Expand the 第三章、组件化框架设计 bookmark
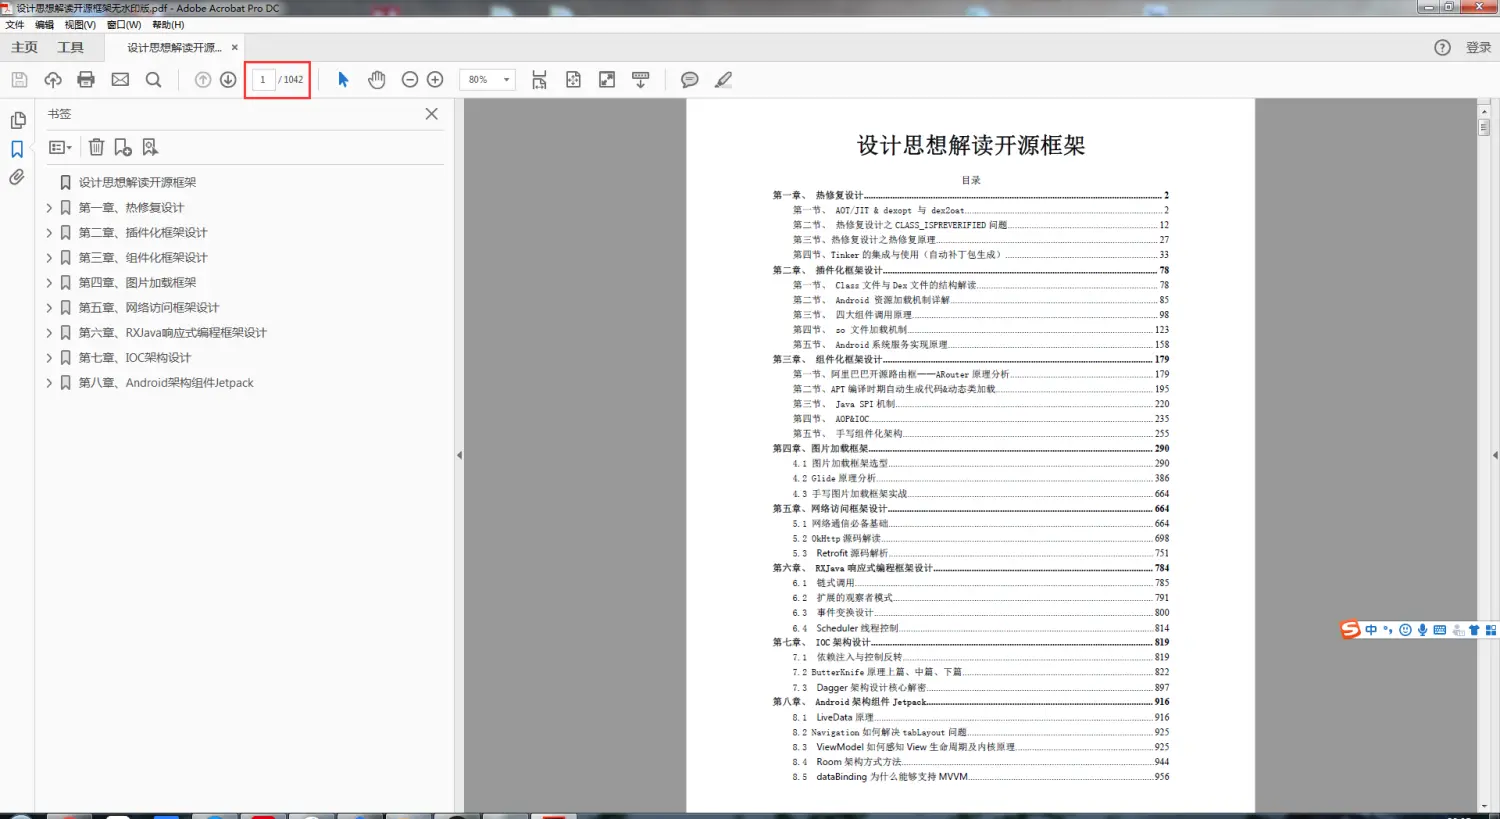The height and width of the screenshot is (819, 1500). (49, 257)
